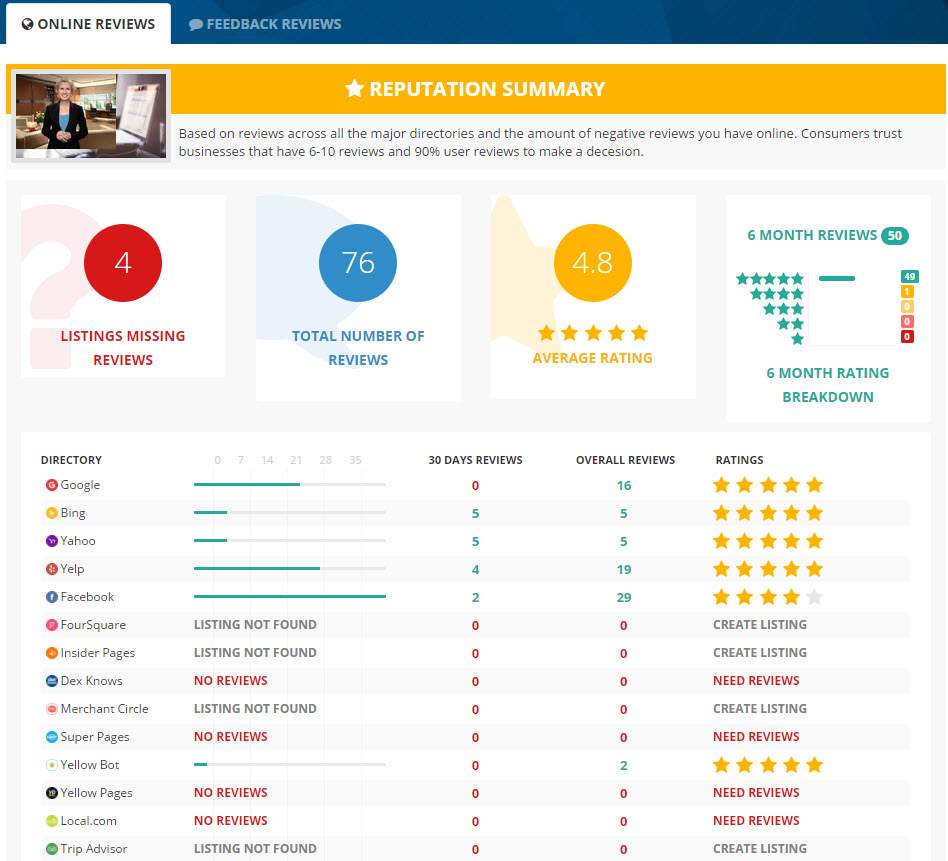
Task: Click Google's overall reviews count 16
Action: [x=624, y=486]
